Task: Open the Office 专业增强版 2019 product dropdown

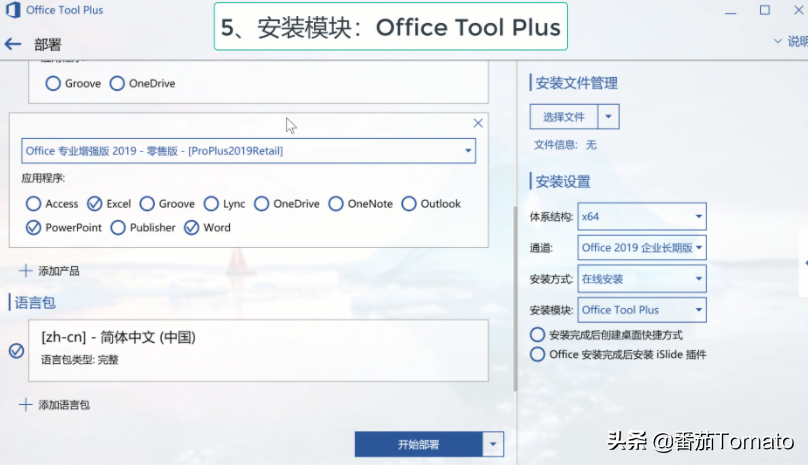Action: tap(248, 151)
